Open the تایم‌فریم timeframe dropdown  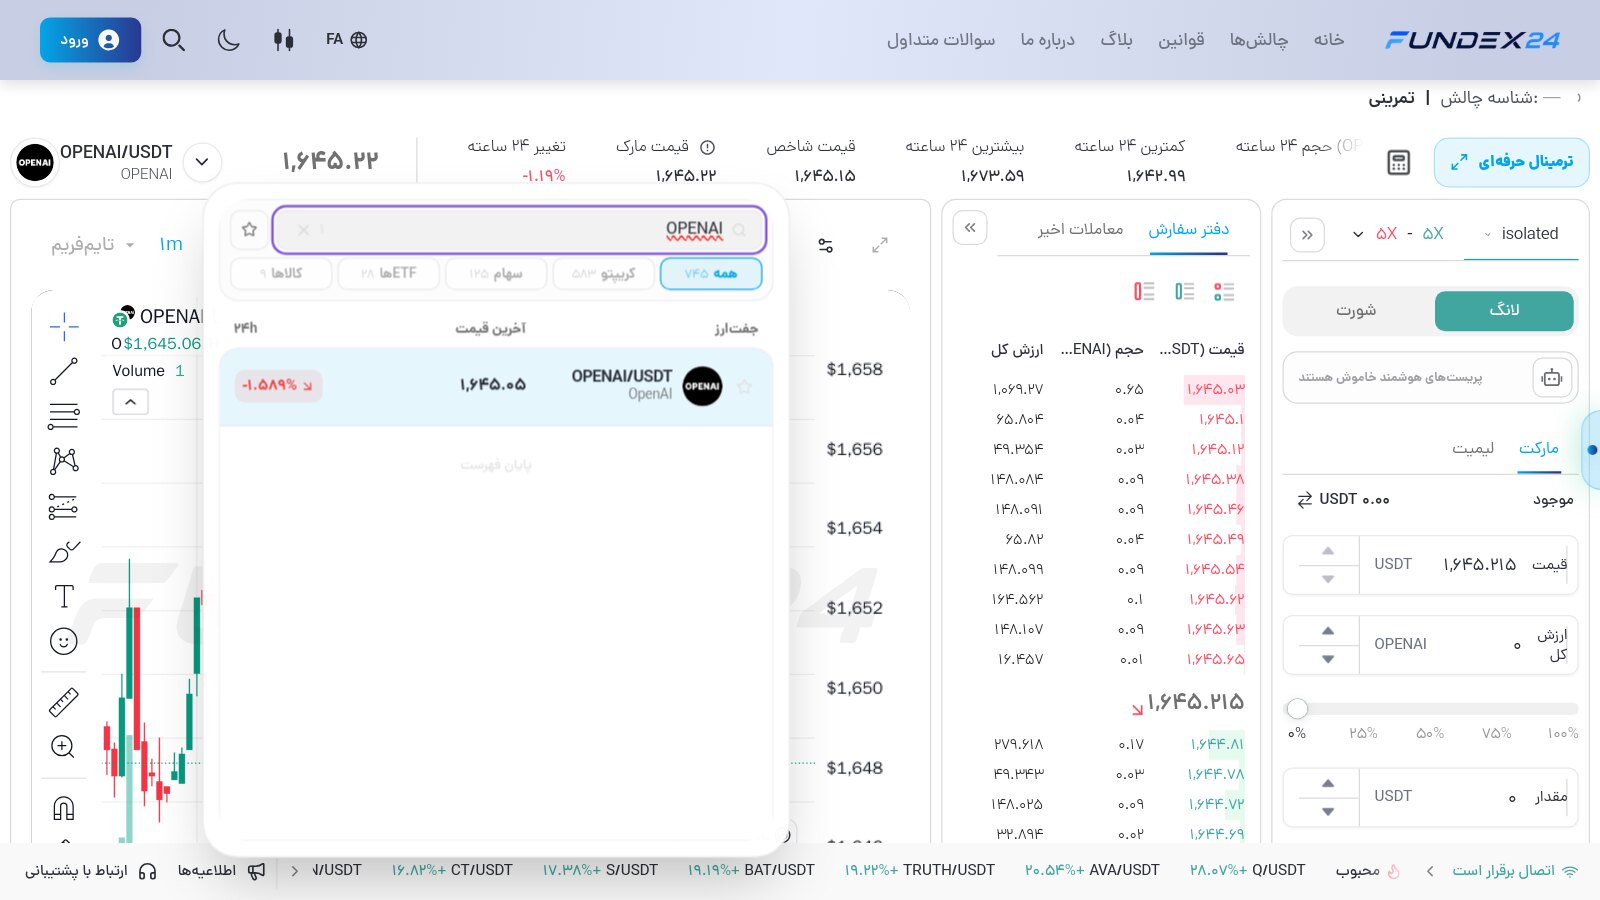[x=92, y=244]
